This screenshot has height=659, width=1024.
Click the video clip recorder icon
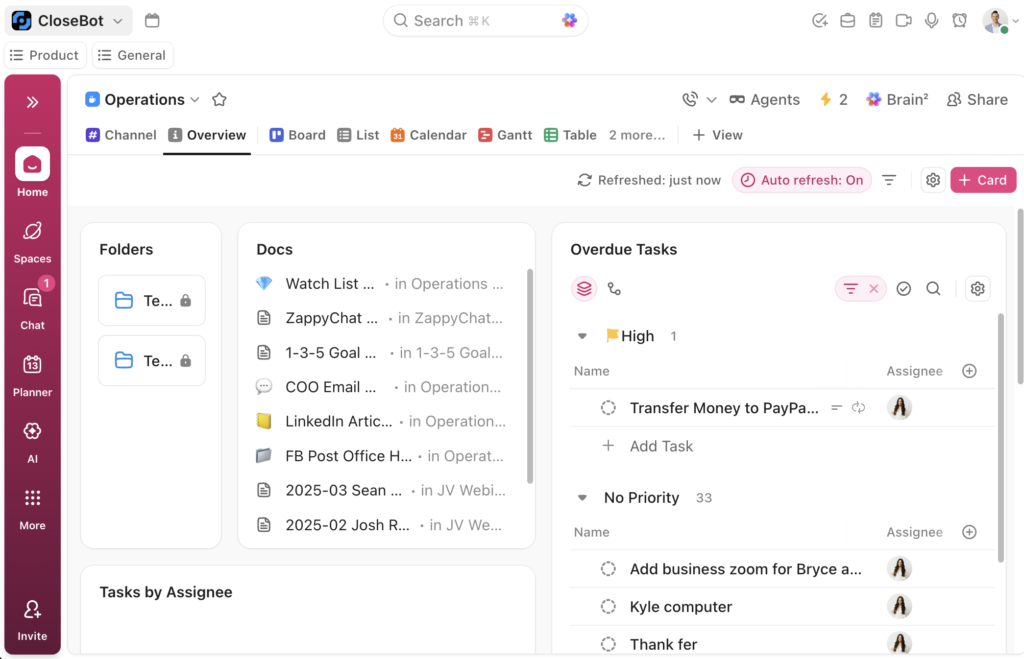(904, 20)
